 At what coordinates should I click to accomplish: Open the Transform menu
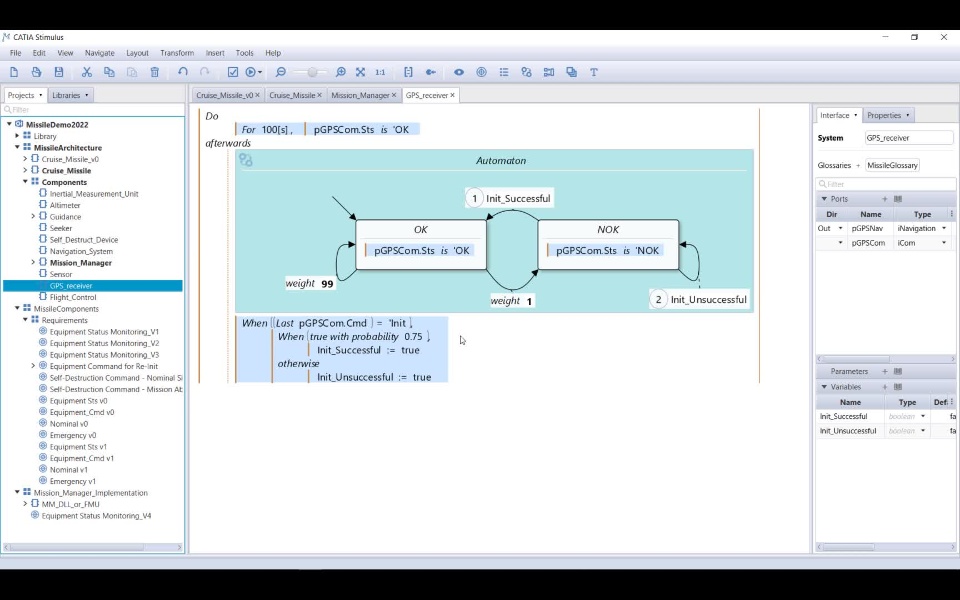(x=177, y=53)
